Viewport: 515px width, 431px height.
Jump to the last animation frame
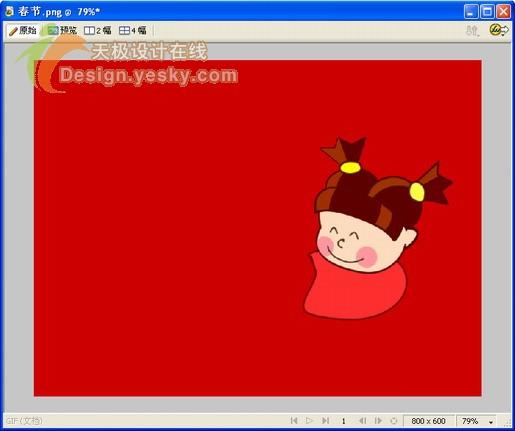point(326,421)
